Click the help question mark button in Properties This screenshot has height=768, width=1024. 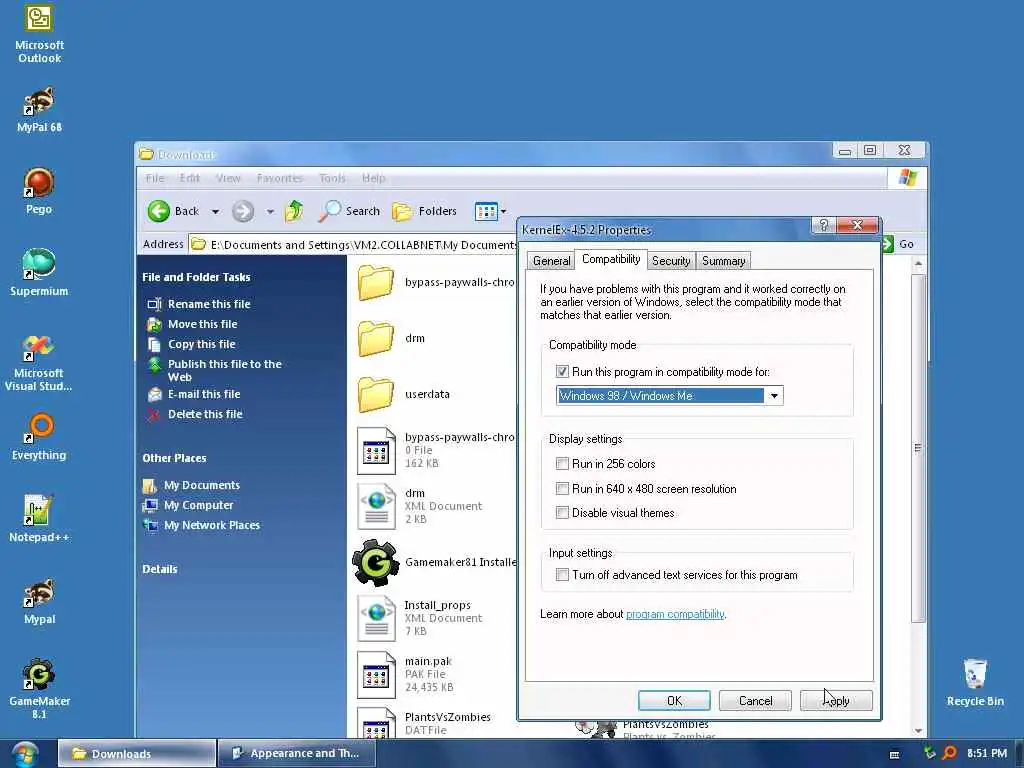coord(823,225)
